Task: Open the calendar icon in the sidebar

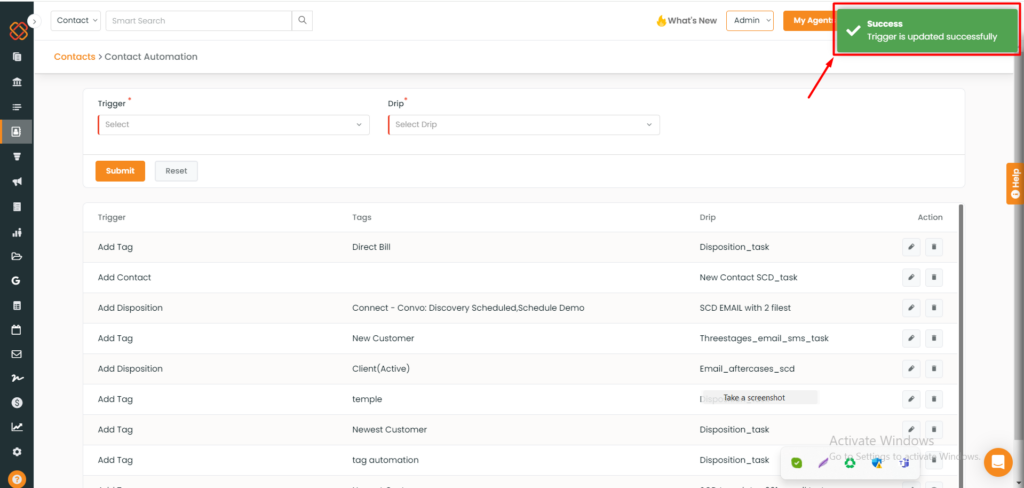Action: (17, 330)
